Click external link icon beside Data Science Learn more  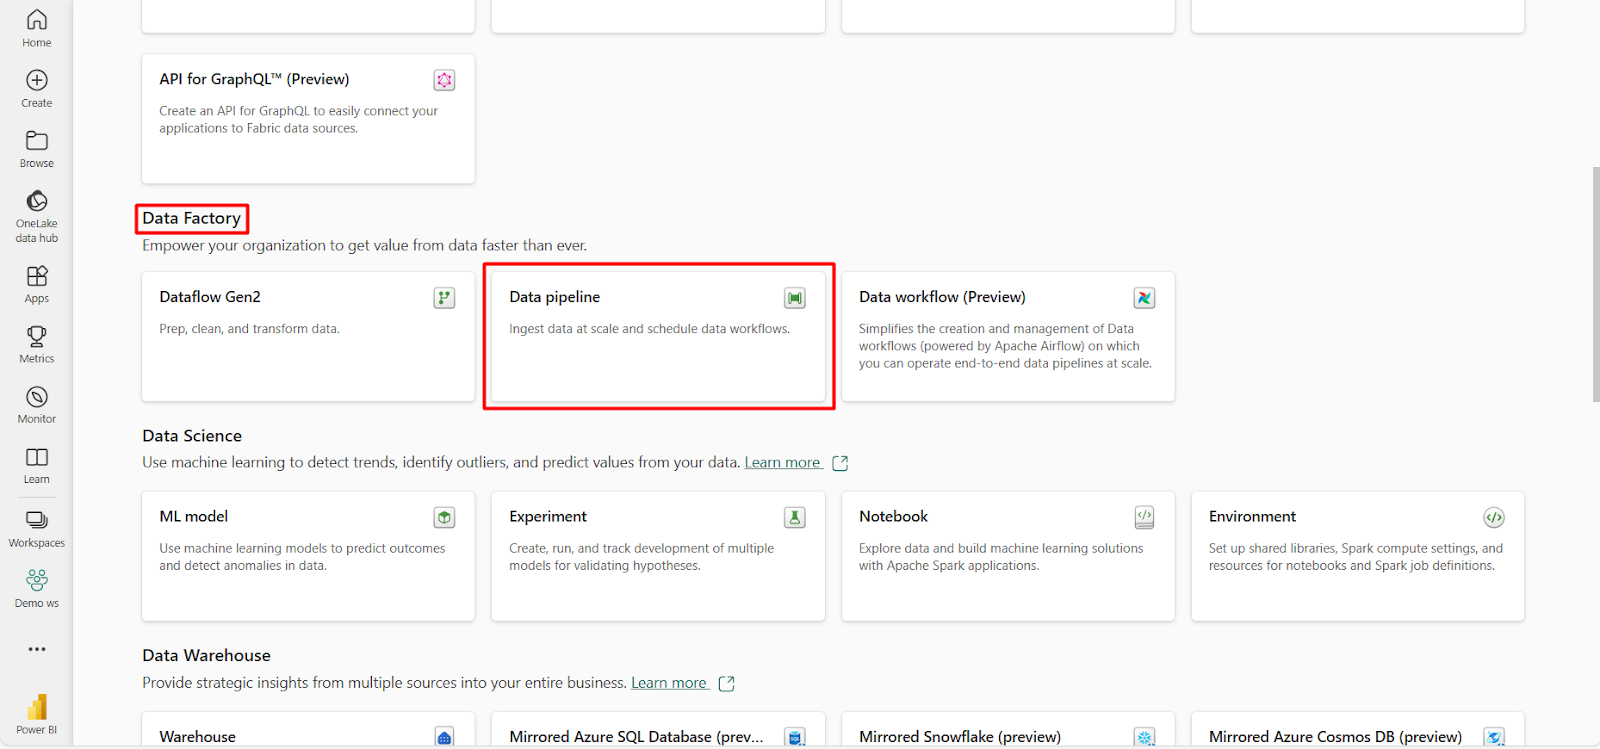pyautogui.click(x=840, y=463)
